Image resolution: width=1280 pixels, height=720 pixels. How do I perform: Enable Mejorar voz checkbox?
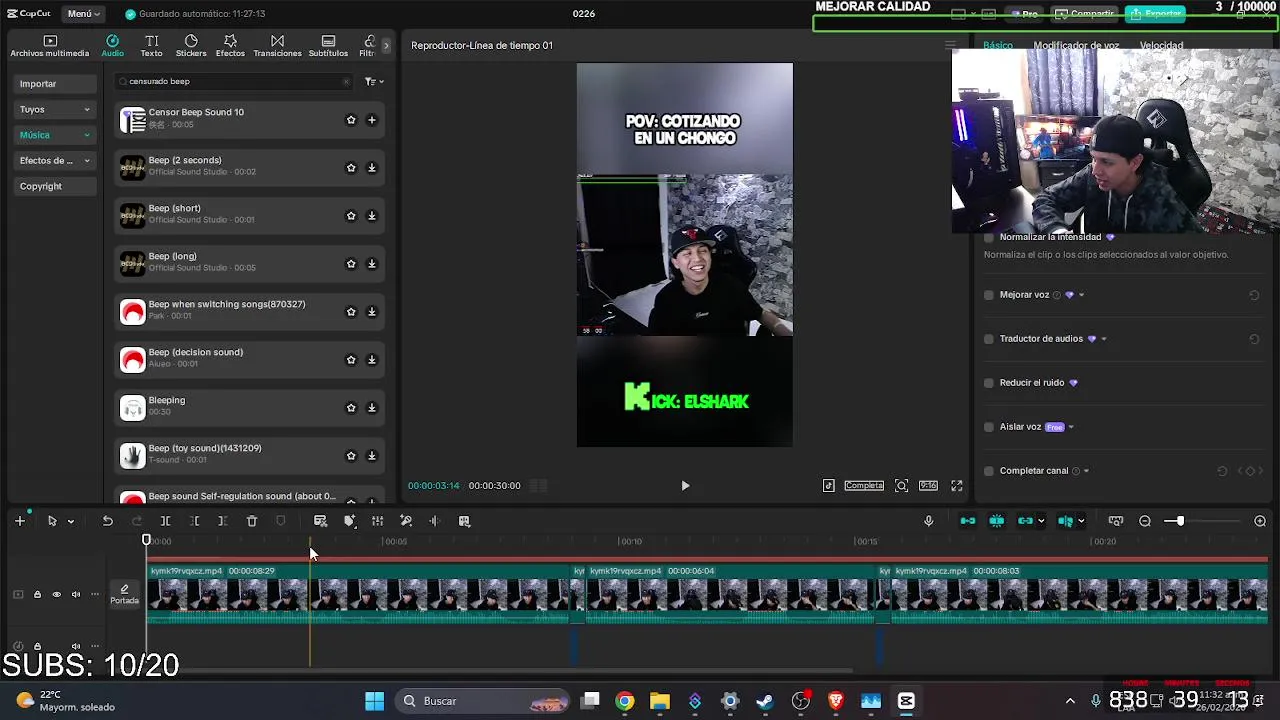click(x=989, y=295)
